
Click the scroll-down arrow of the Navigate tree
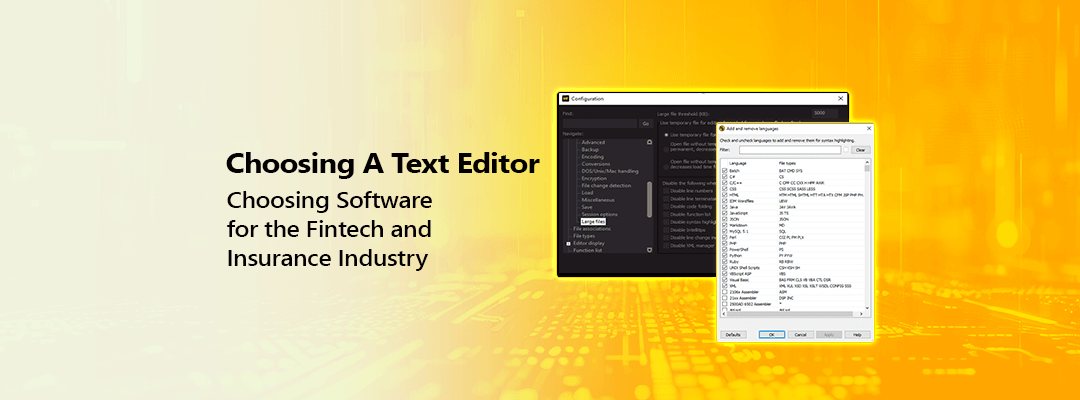(x=650, y=250)
